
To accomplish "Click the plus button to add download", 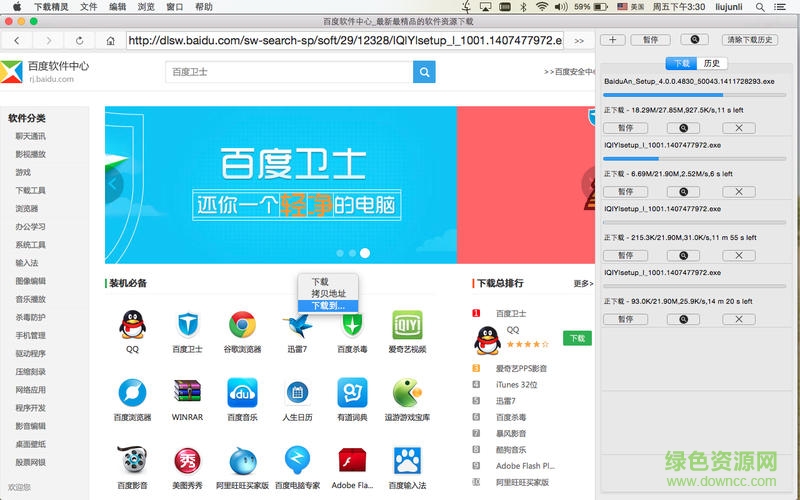I will (x=613, y=40).
